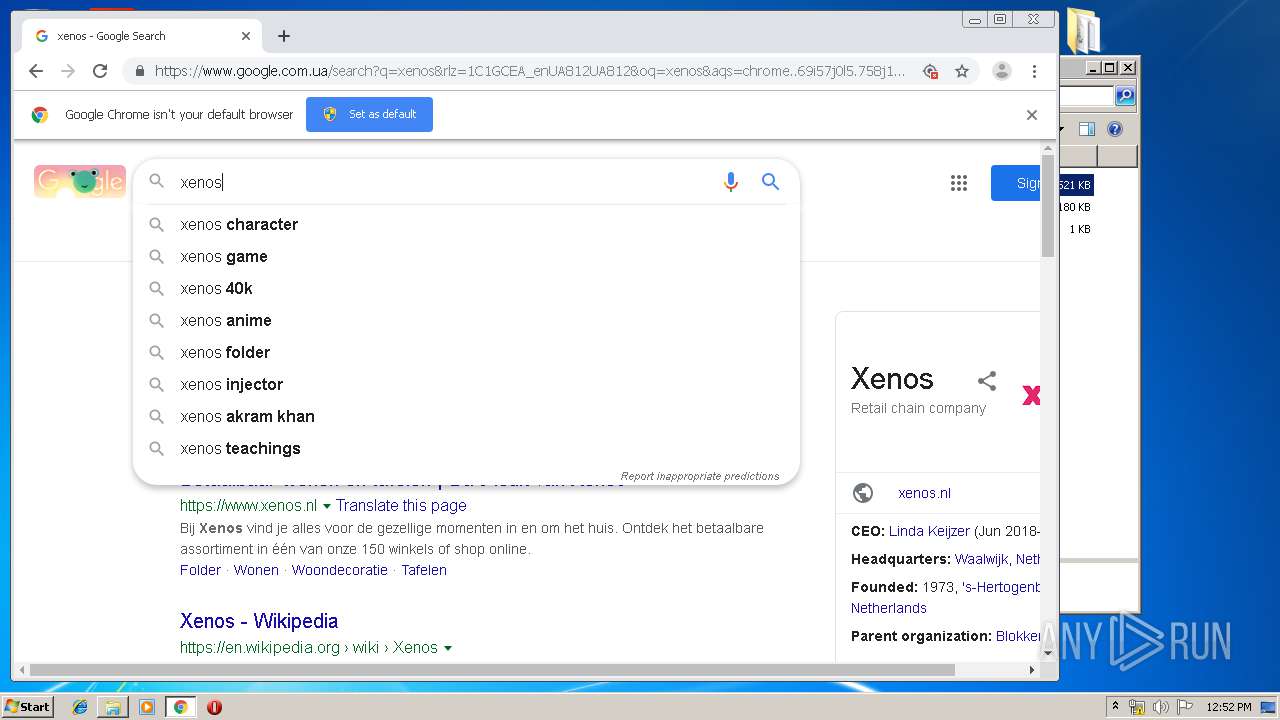This screenshot has width=1280, height=720.
Task: Open the Chrome profile avatar menu
Action: coord(1001,71)
